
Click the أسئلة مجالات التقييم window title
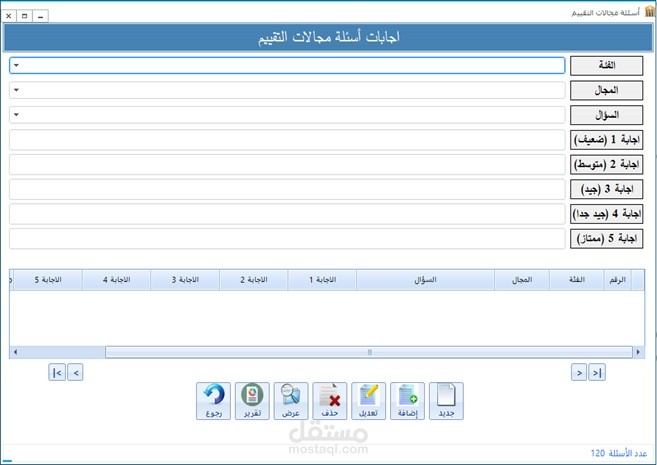click(x=605, y=13)
